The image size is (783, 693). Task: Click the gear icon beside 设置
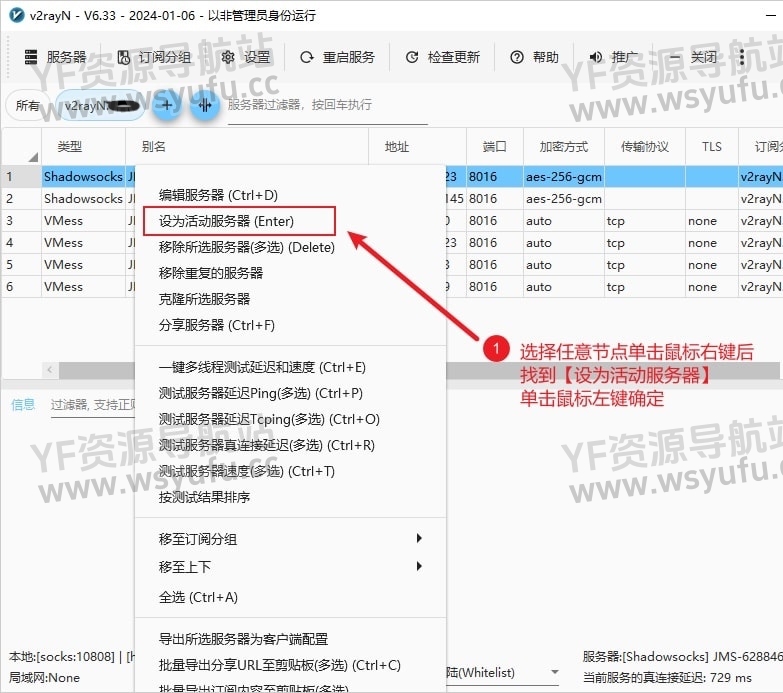coord(228,57)
